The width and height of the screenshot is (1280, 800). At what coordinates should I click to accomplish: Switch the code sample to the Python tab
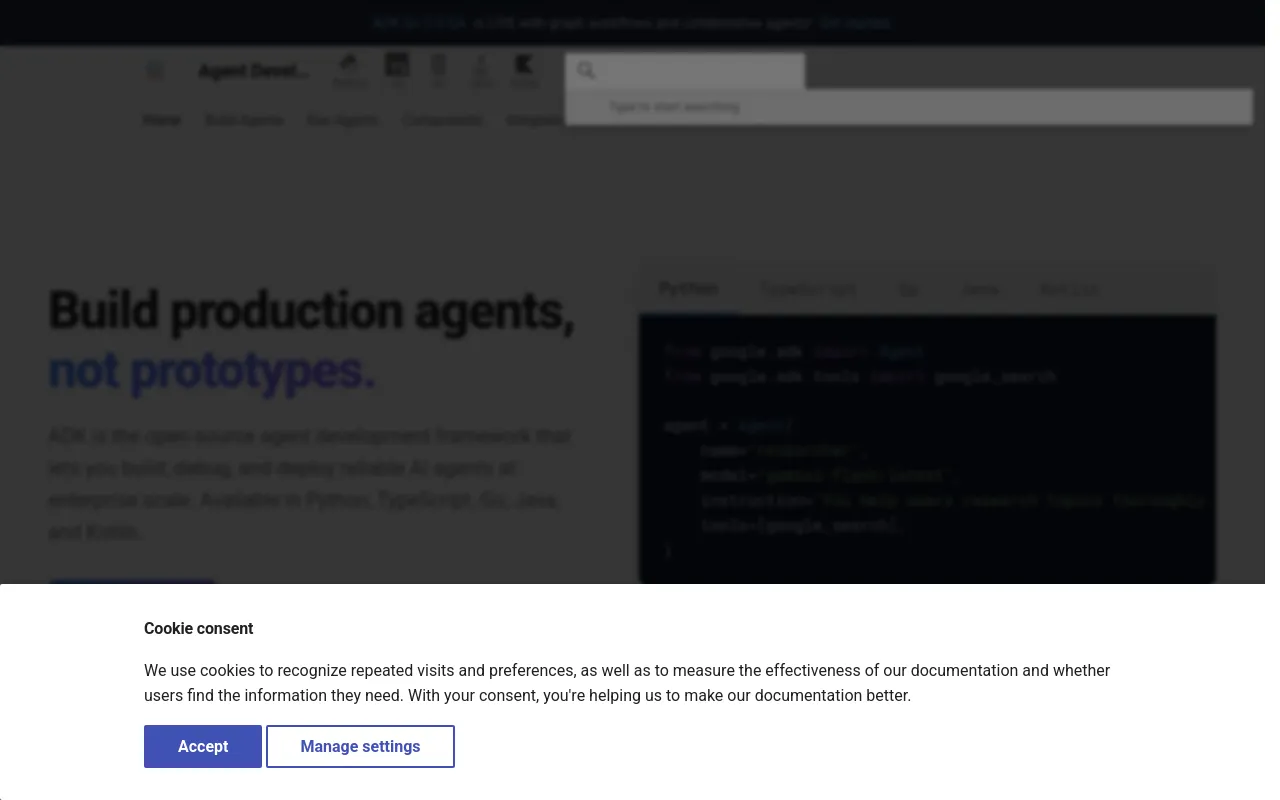[688, 289]
